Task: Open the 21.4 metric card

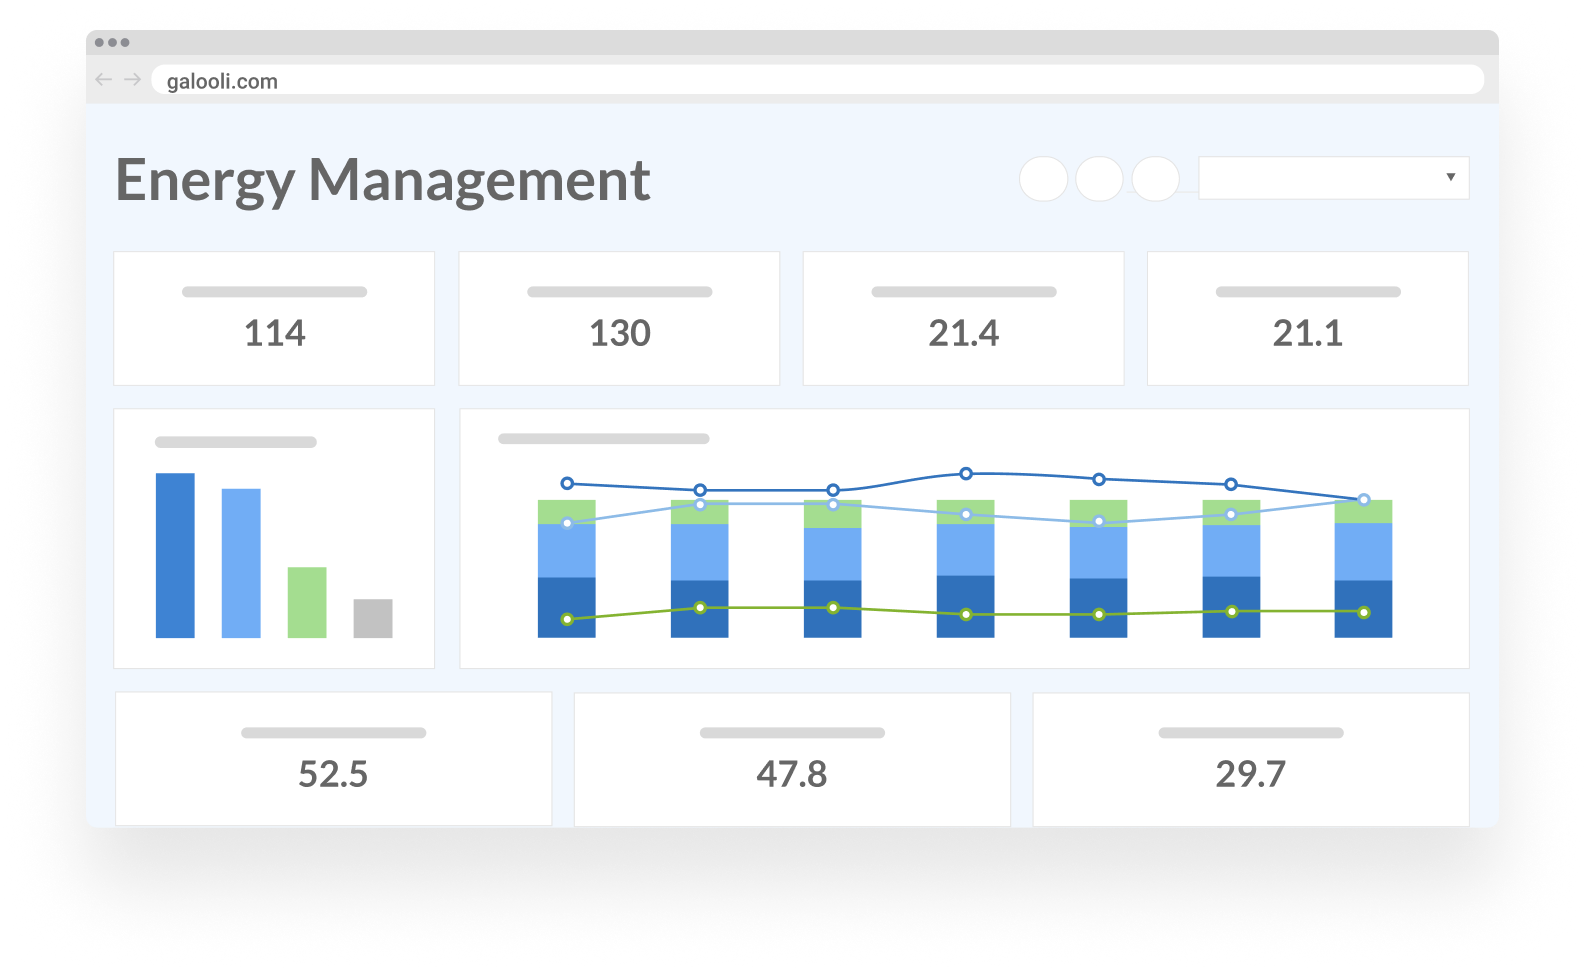Action: point(963,319)
